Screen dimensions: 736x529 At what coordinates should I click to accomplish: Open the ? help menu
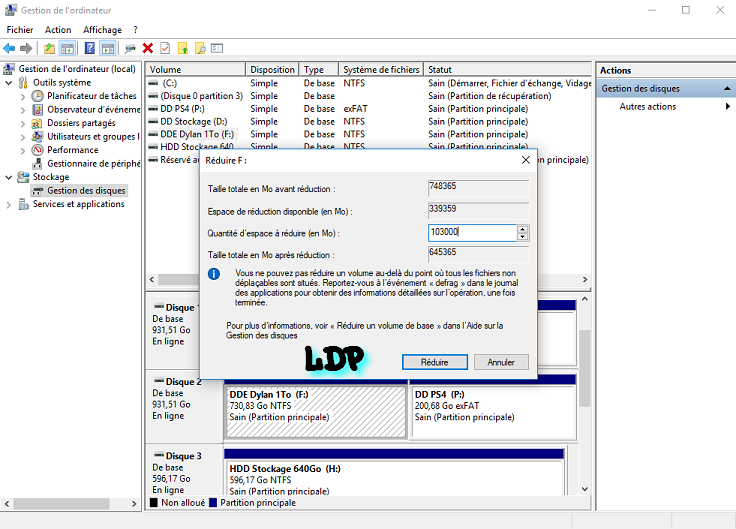(x=135, y=30)
